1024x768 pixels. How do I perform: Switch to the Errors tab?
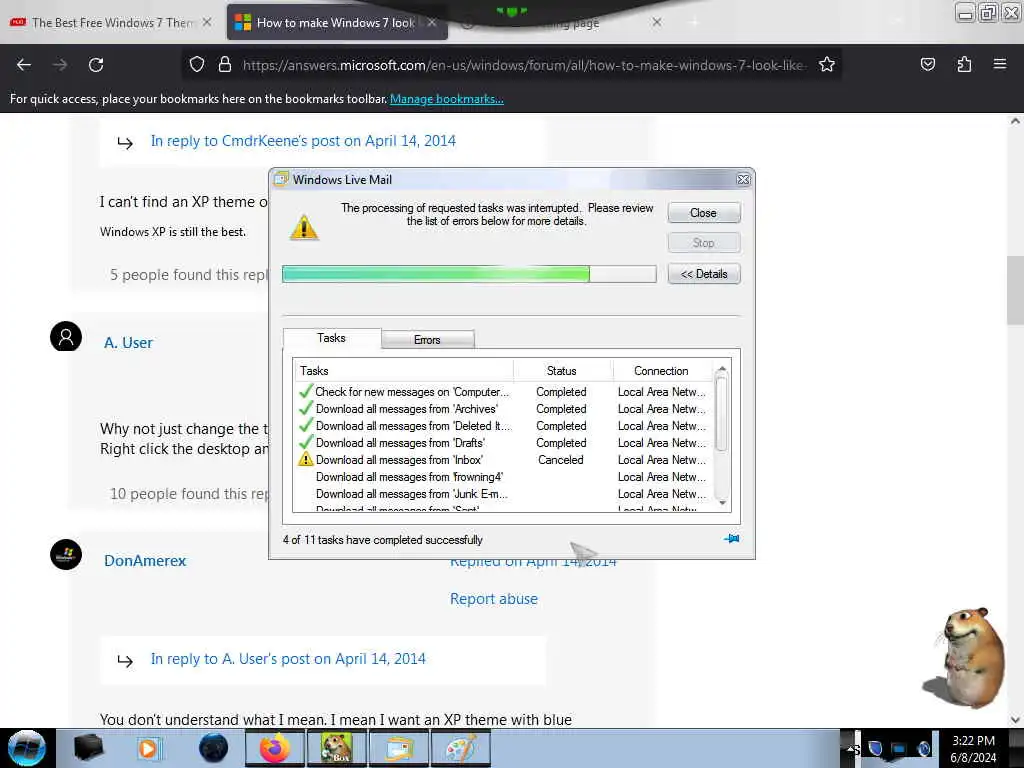pos(427,340)
